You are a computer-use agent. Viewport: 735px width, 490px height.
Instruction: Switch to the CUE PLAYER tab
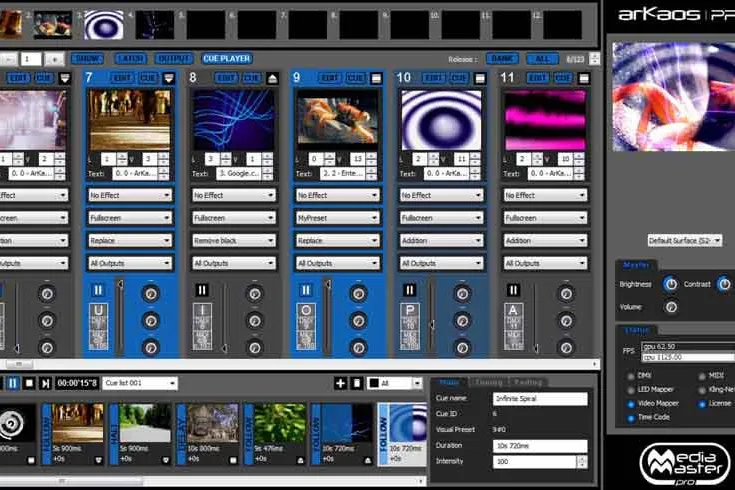[227, 59]
